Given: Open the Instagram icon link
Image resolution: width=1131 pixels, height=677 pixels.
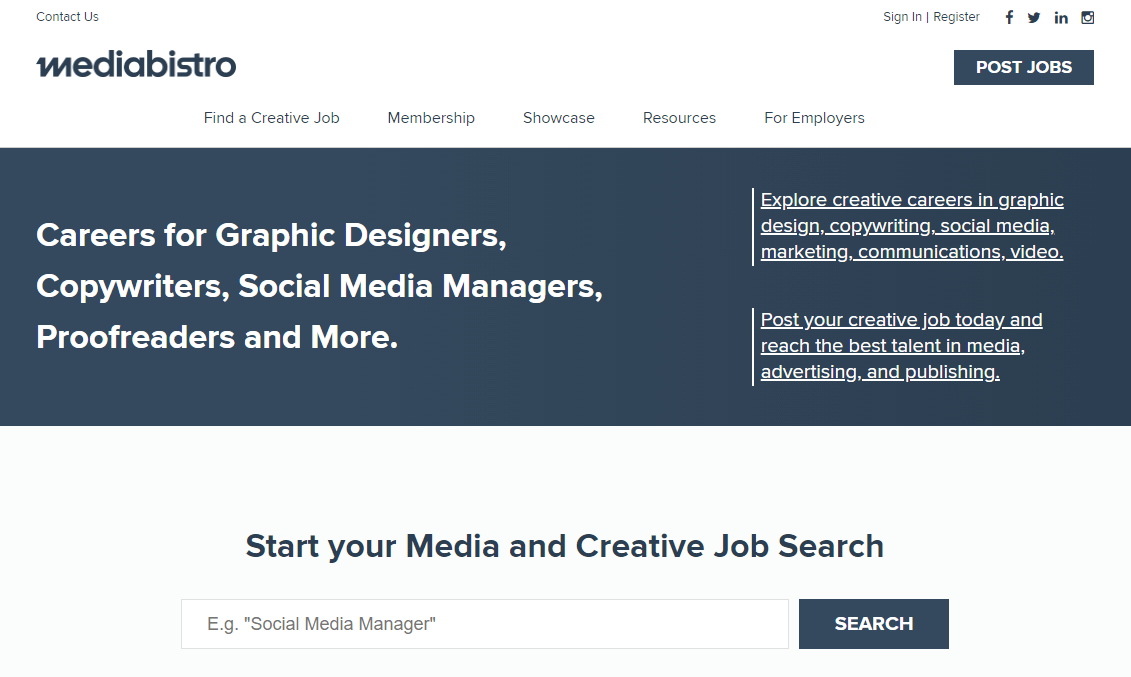Looking at the screenshot, I should coord(1088,17).
